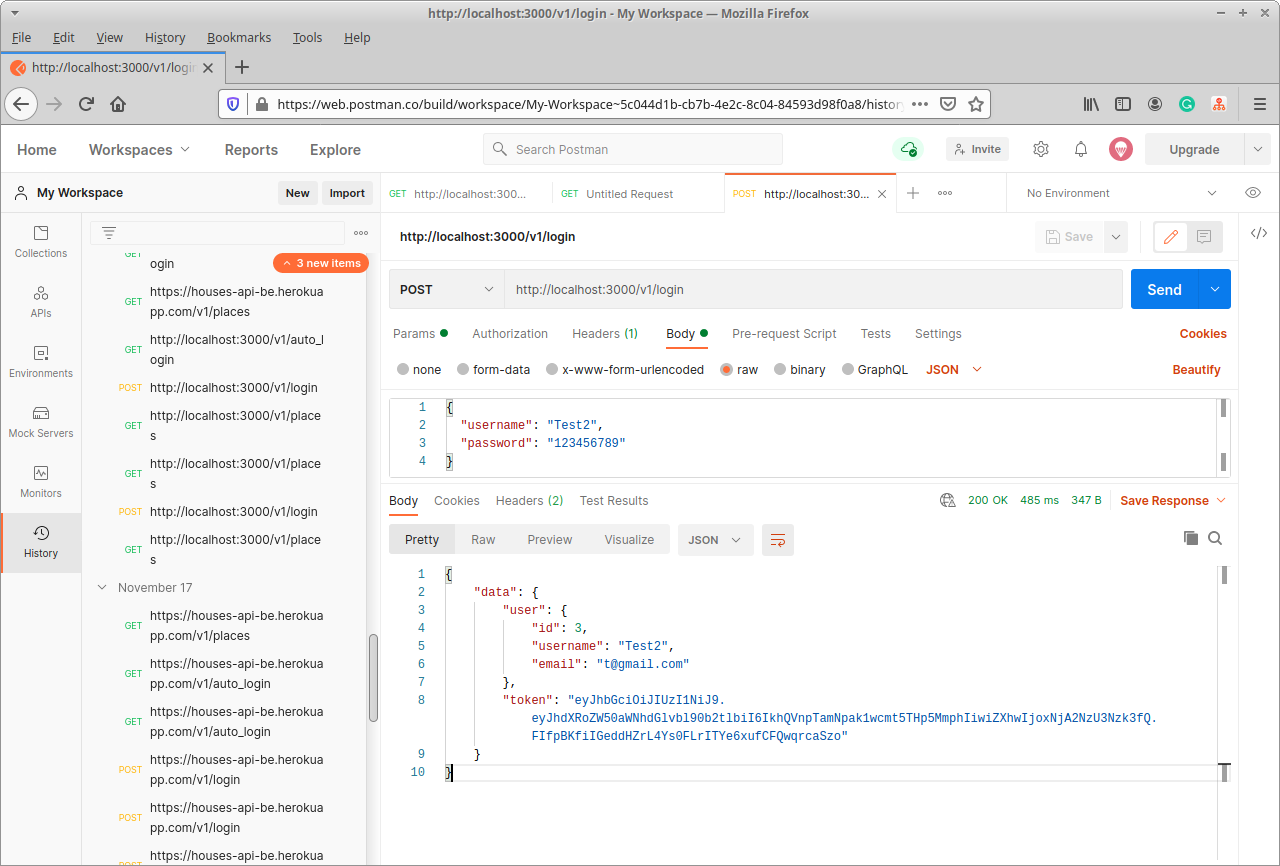Open Firefox hamburger menu
The width and height of the screenshot is (1280, 866).
point(1260,104)
